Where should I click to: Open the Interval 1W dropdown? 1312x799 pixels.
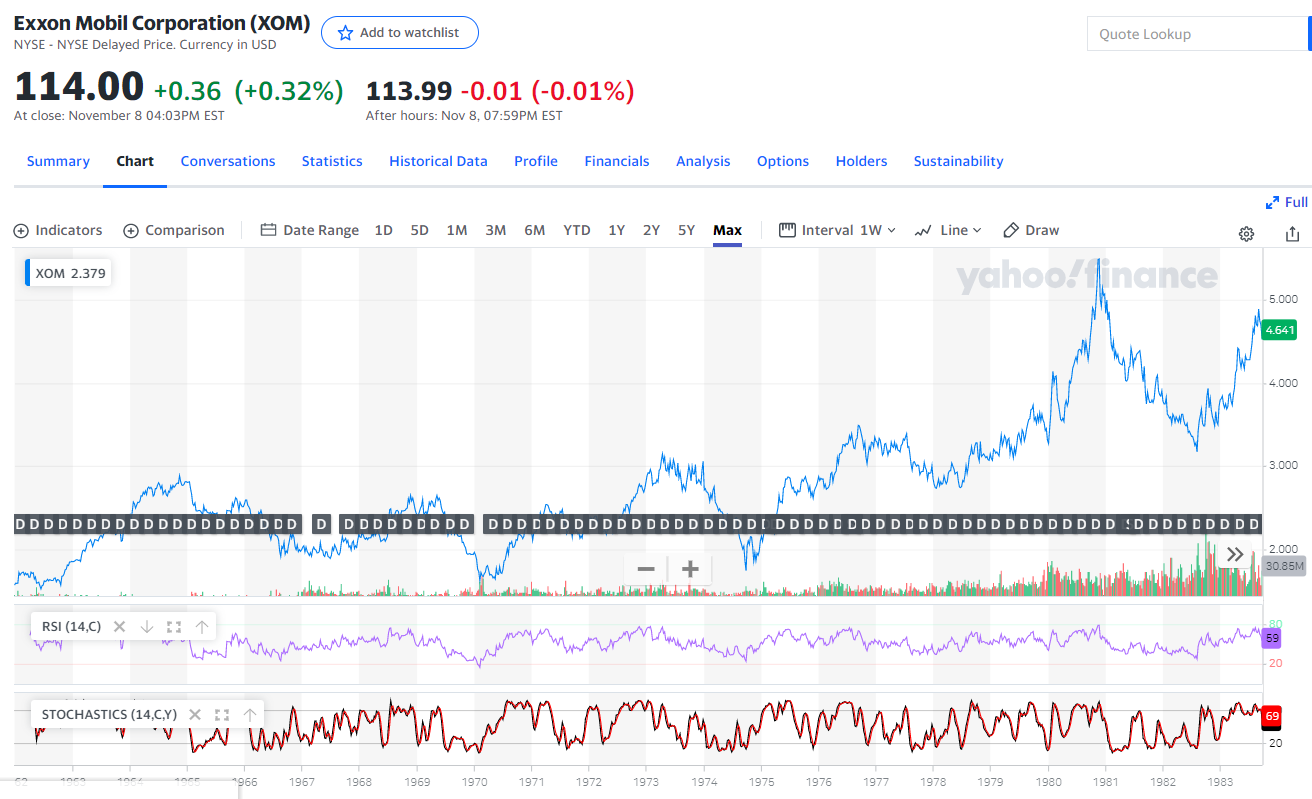point(838,230)
